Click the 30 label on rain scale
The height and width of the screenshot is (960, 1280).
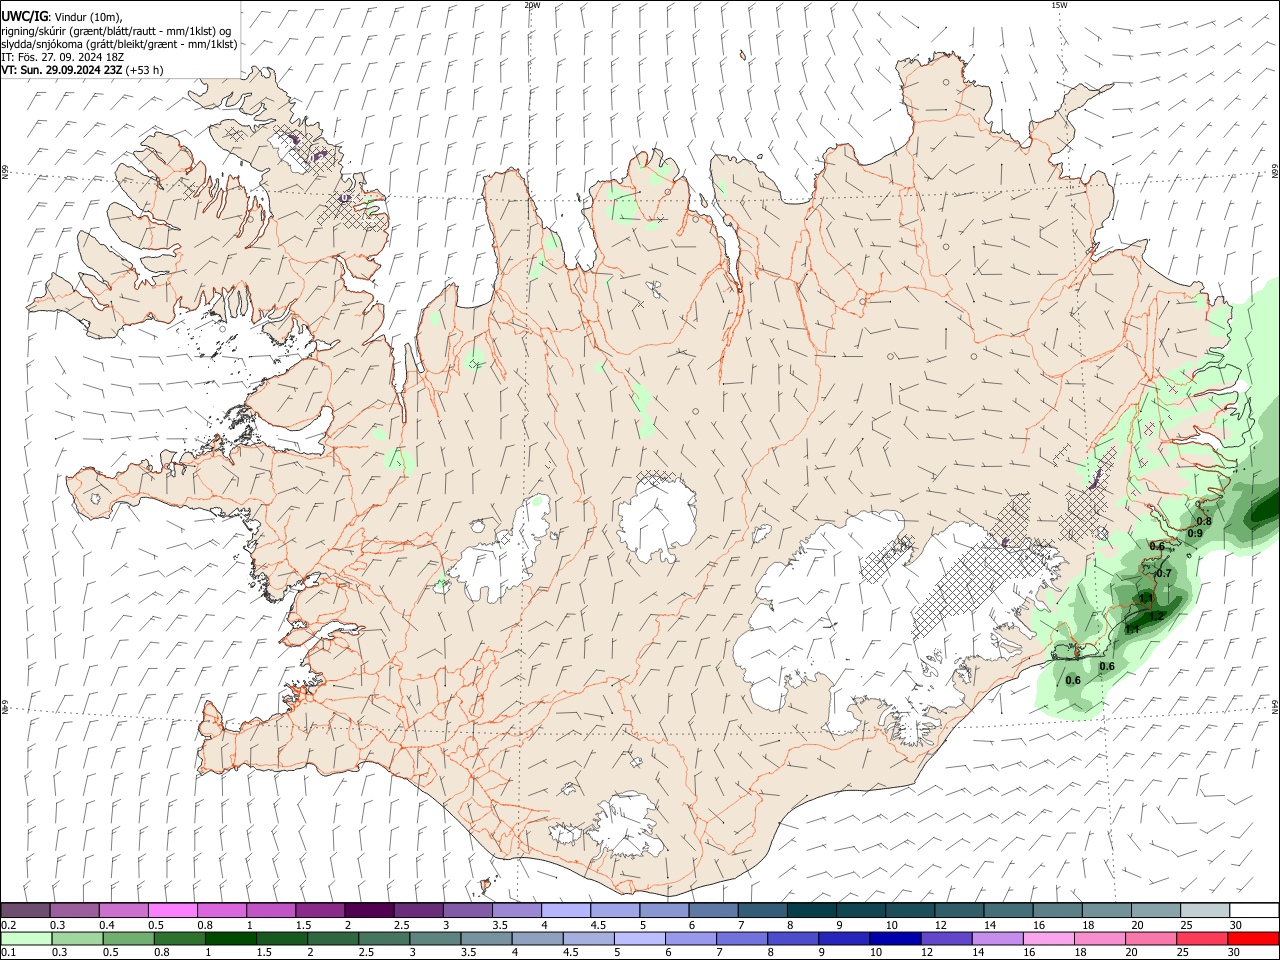pyautogui.click(x=1234, y=952)
